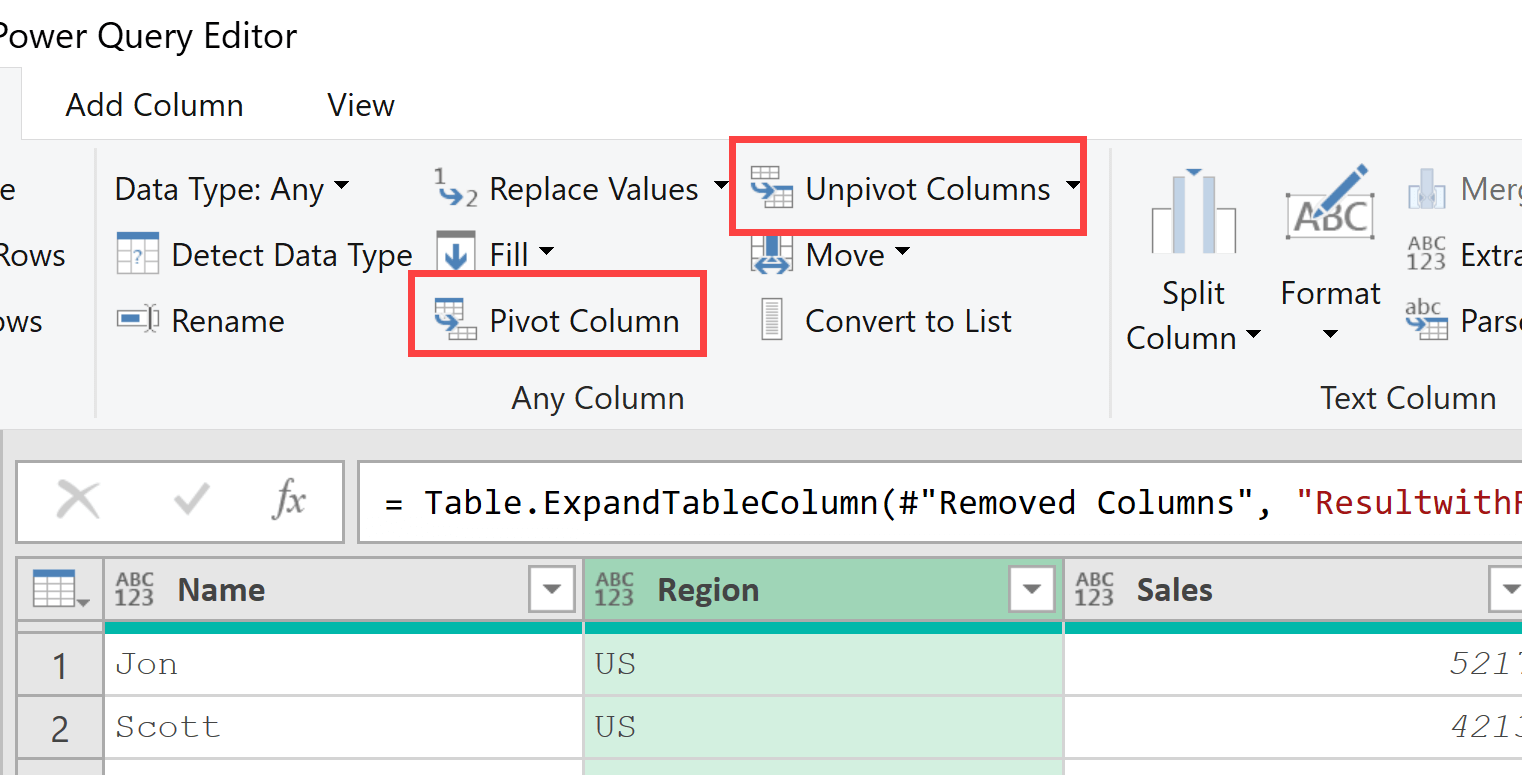The height and width of the screenshot is (775, 1522).
Task: Expand the Replace Values dropdown arrow
Action: (x=720, y=187)
